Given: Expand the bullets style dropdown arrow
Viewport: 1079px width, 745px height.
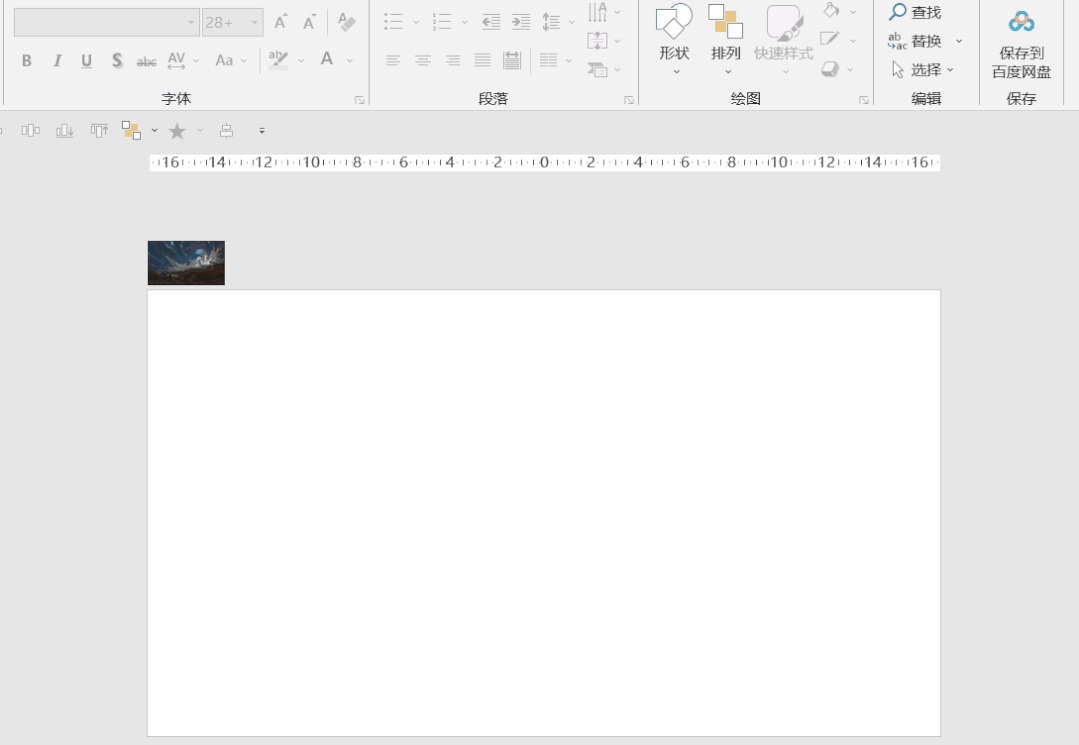Looking at the screenshot, I should [x=416, y=22].
